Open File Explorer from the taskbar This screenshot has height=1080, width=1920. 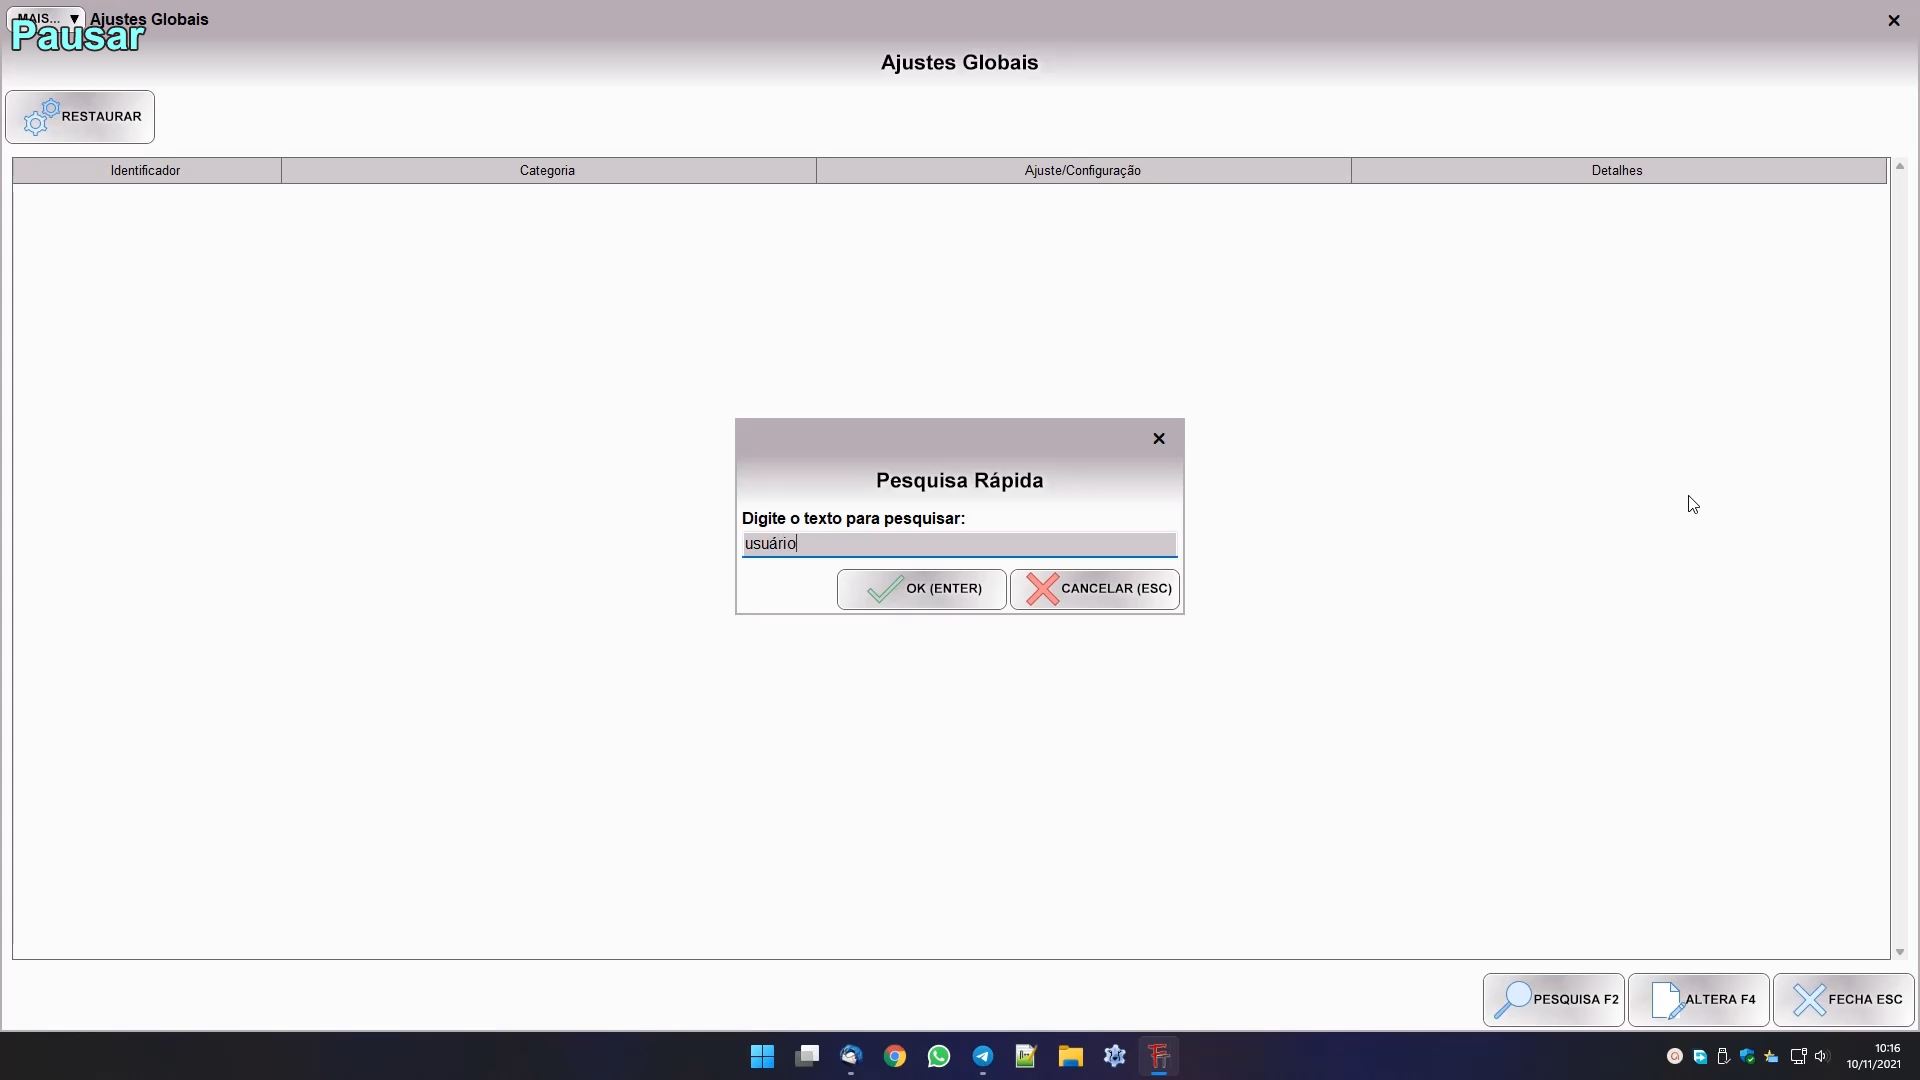1070,1056
